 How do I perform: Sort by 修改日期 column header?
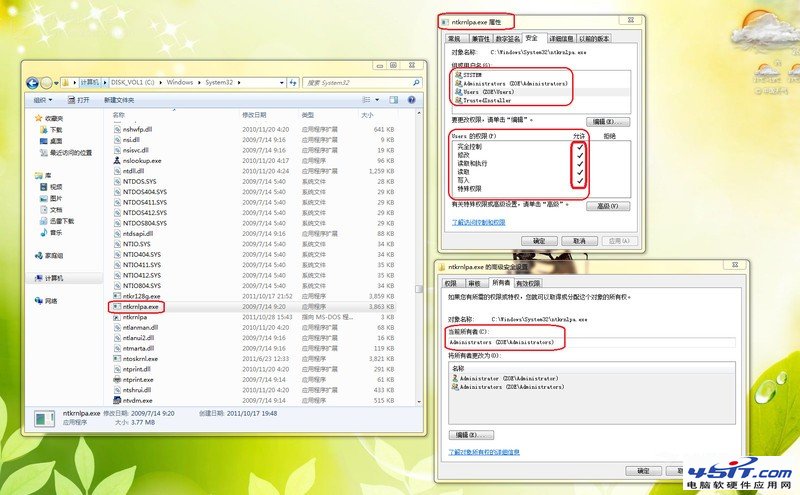point(254,115)
